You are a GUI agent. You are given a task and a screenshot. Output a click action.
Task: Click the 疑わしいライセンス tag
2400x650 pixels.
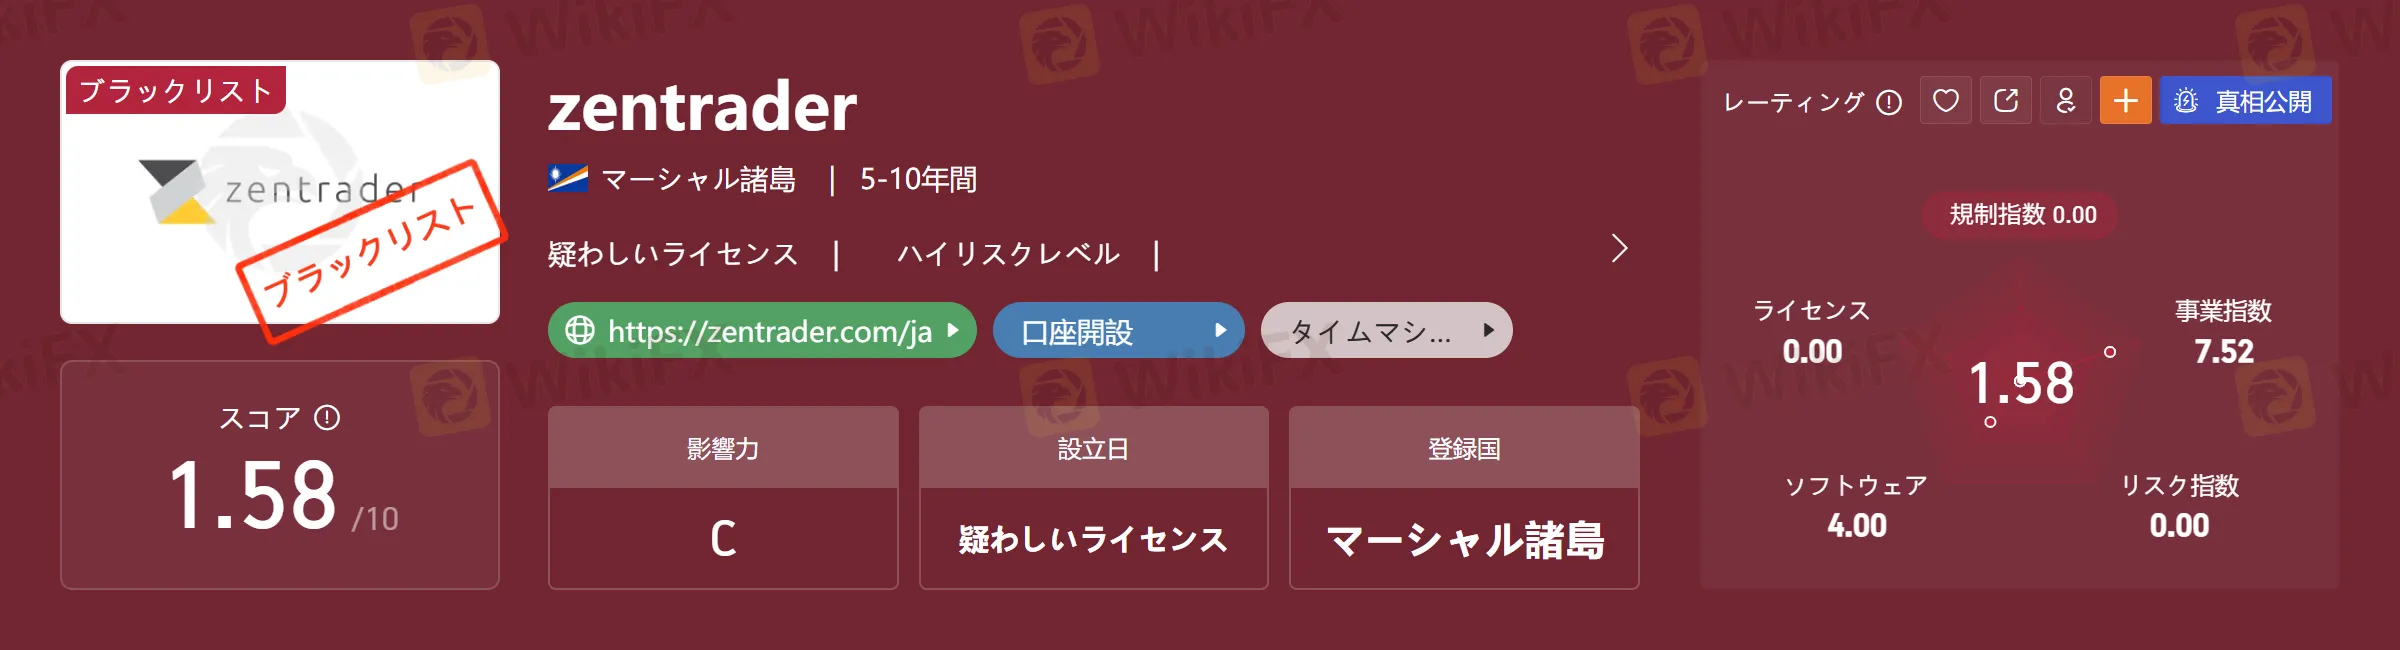[673, 254]
